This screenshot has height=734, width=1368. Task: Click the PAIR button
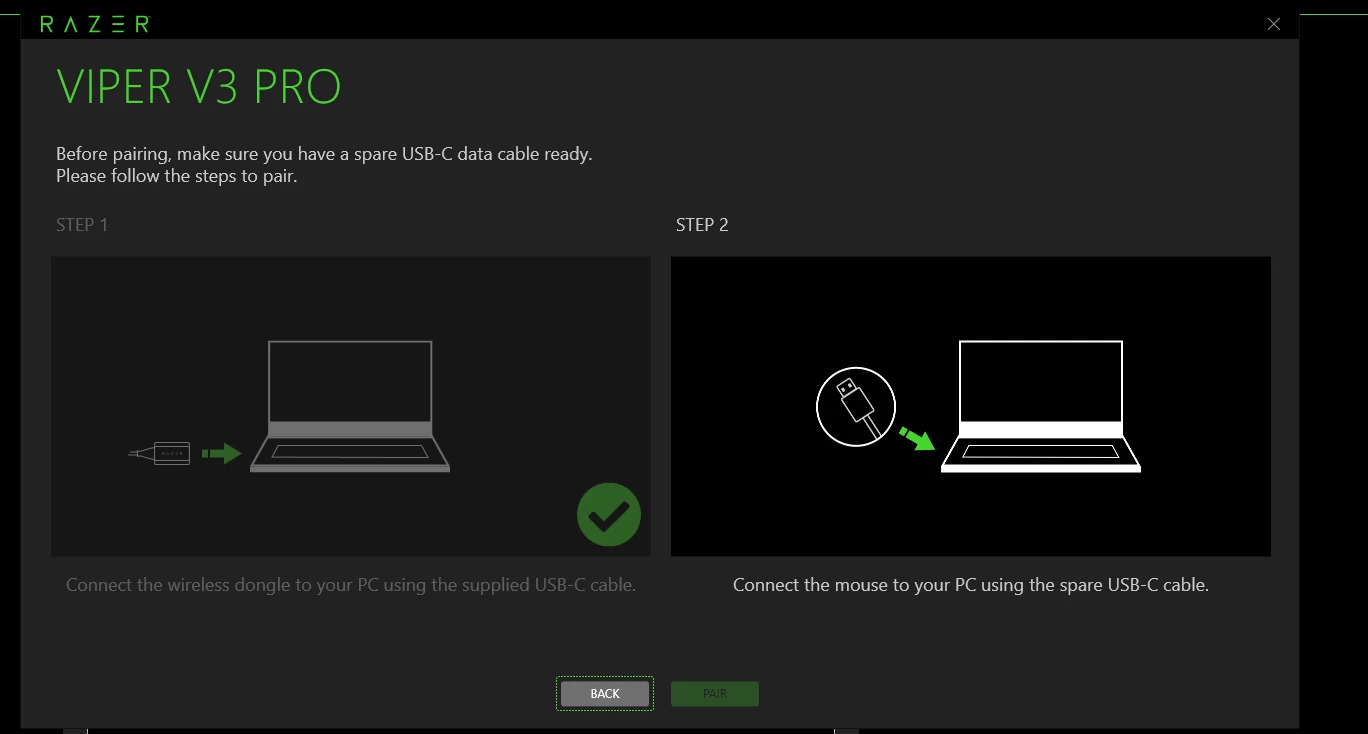click(x=715, y=693)
